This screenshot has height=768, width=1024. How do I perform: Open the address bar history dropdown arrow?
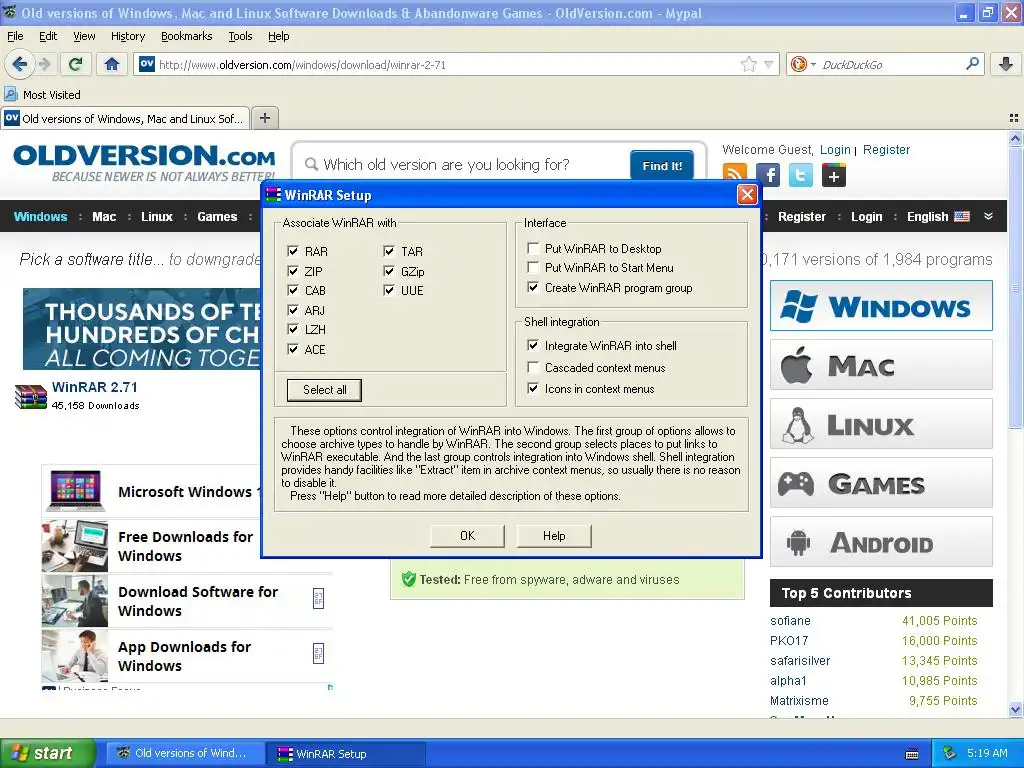[769, 64]
